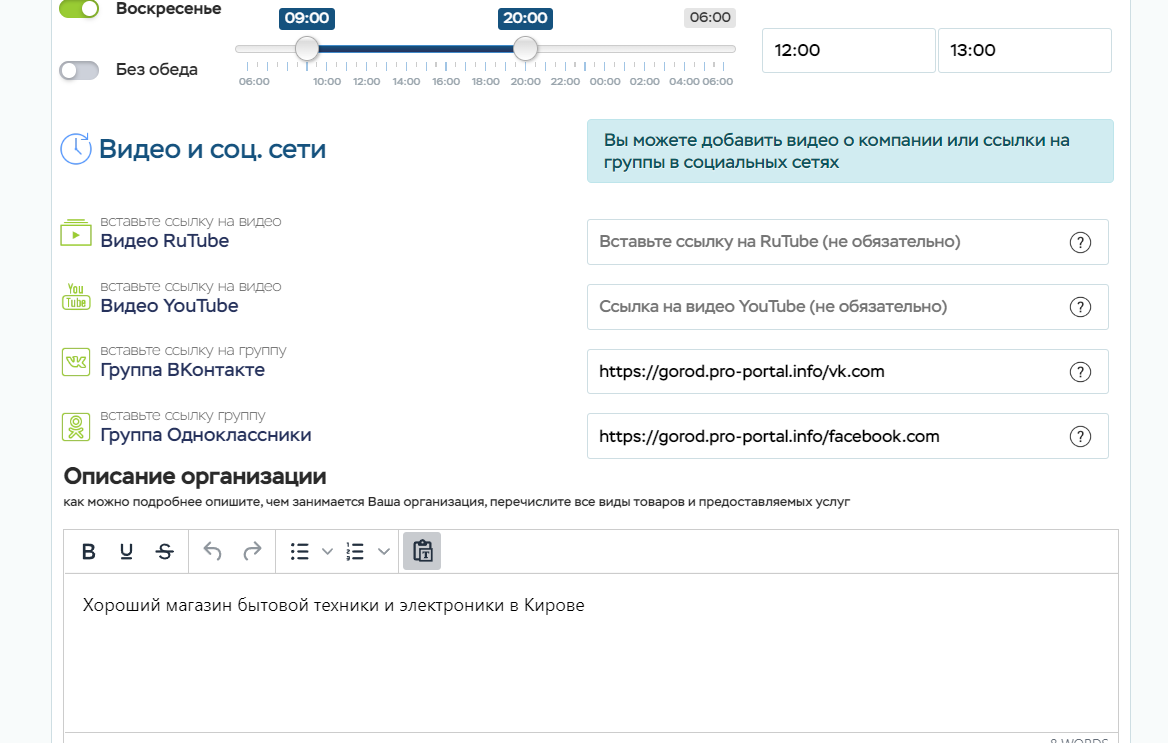Open help icon for RuTube link field
Image resolution: width=1168 pixels, height=743 pixels.
click(1080, 242)
